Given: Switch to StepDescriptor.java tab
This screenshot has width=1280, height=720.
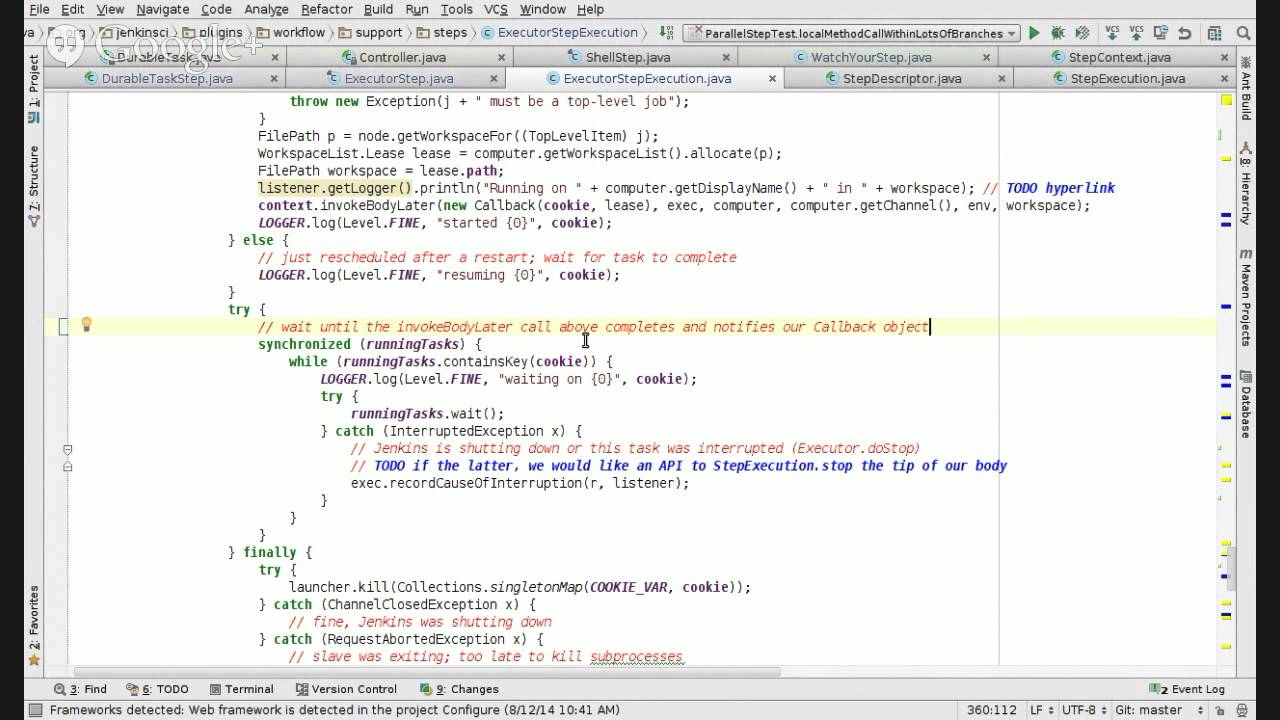Looking at the screenshot, I should point(902,78).
